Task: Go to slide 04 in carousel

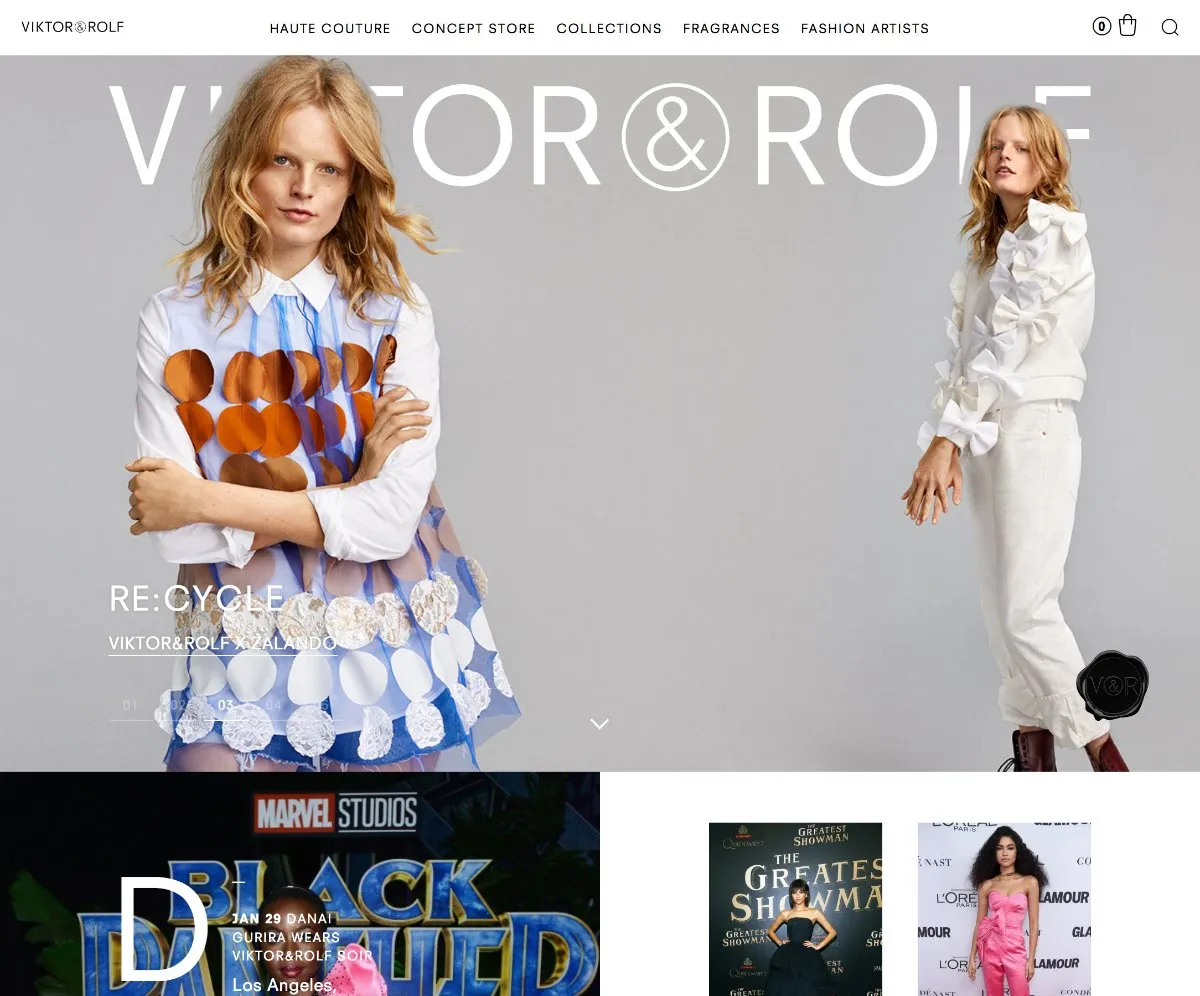Action: pos(273,705)
